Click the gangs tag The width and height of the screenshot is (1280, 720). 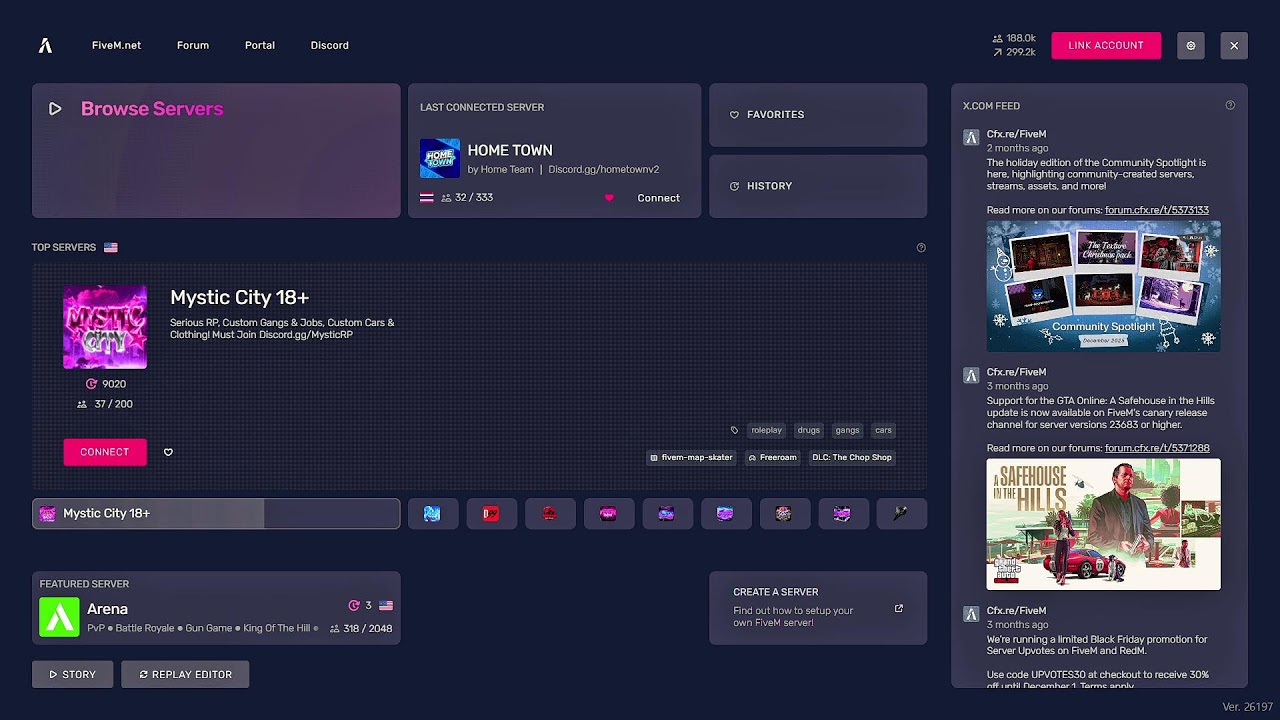click(x=847, y=430)
